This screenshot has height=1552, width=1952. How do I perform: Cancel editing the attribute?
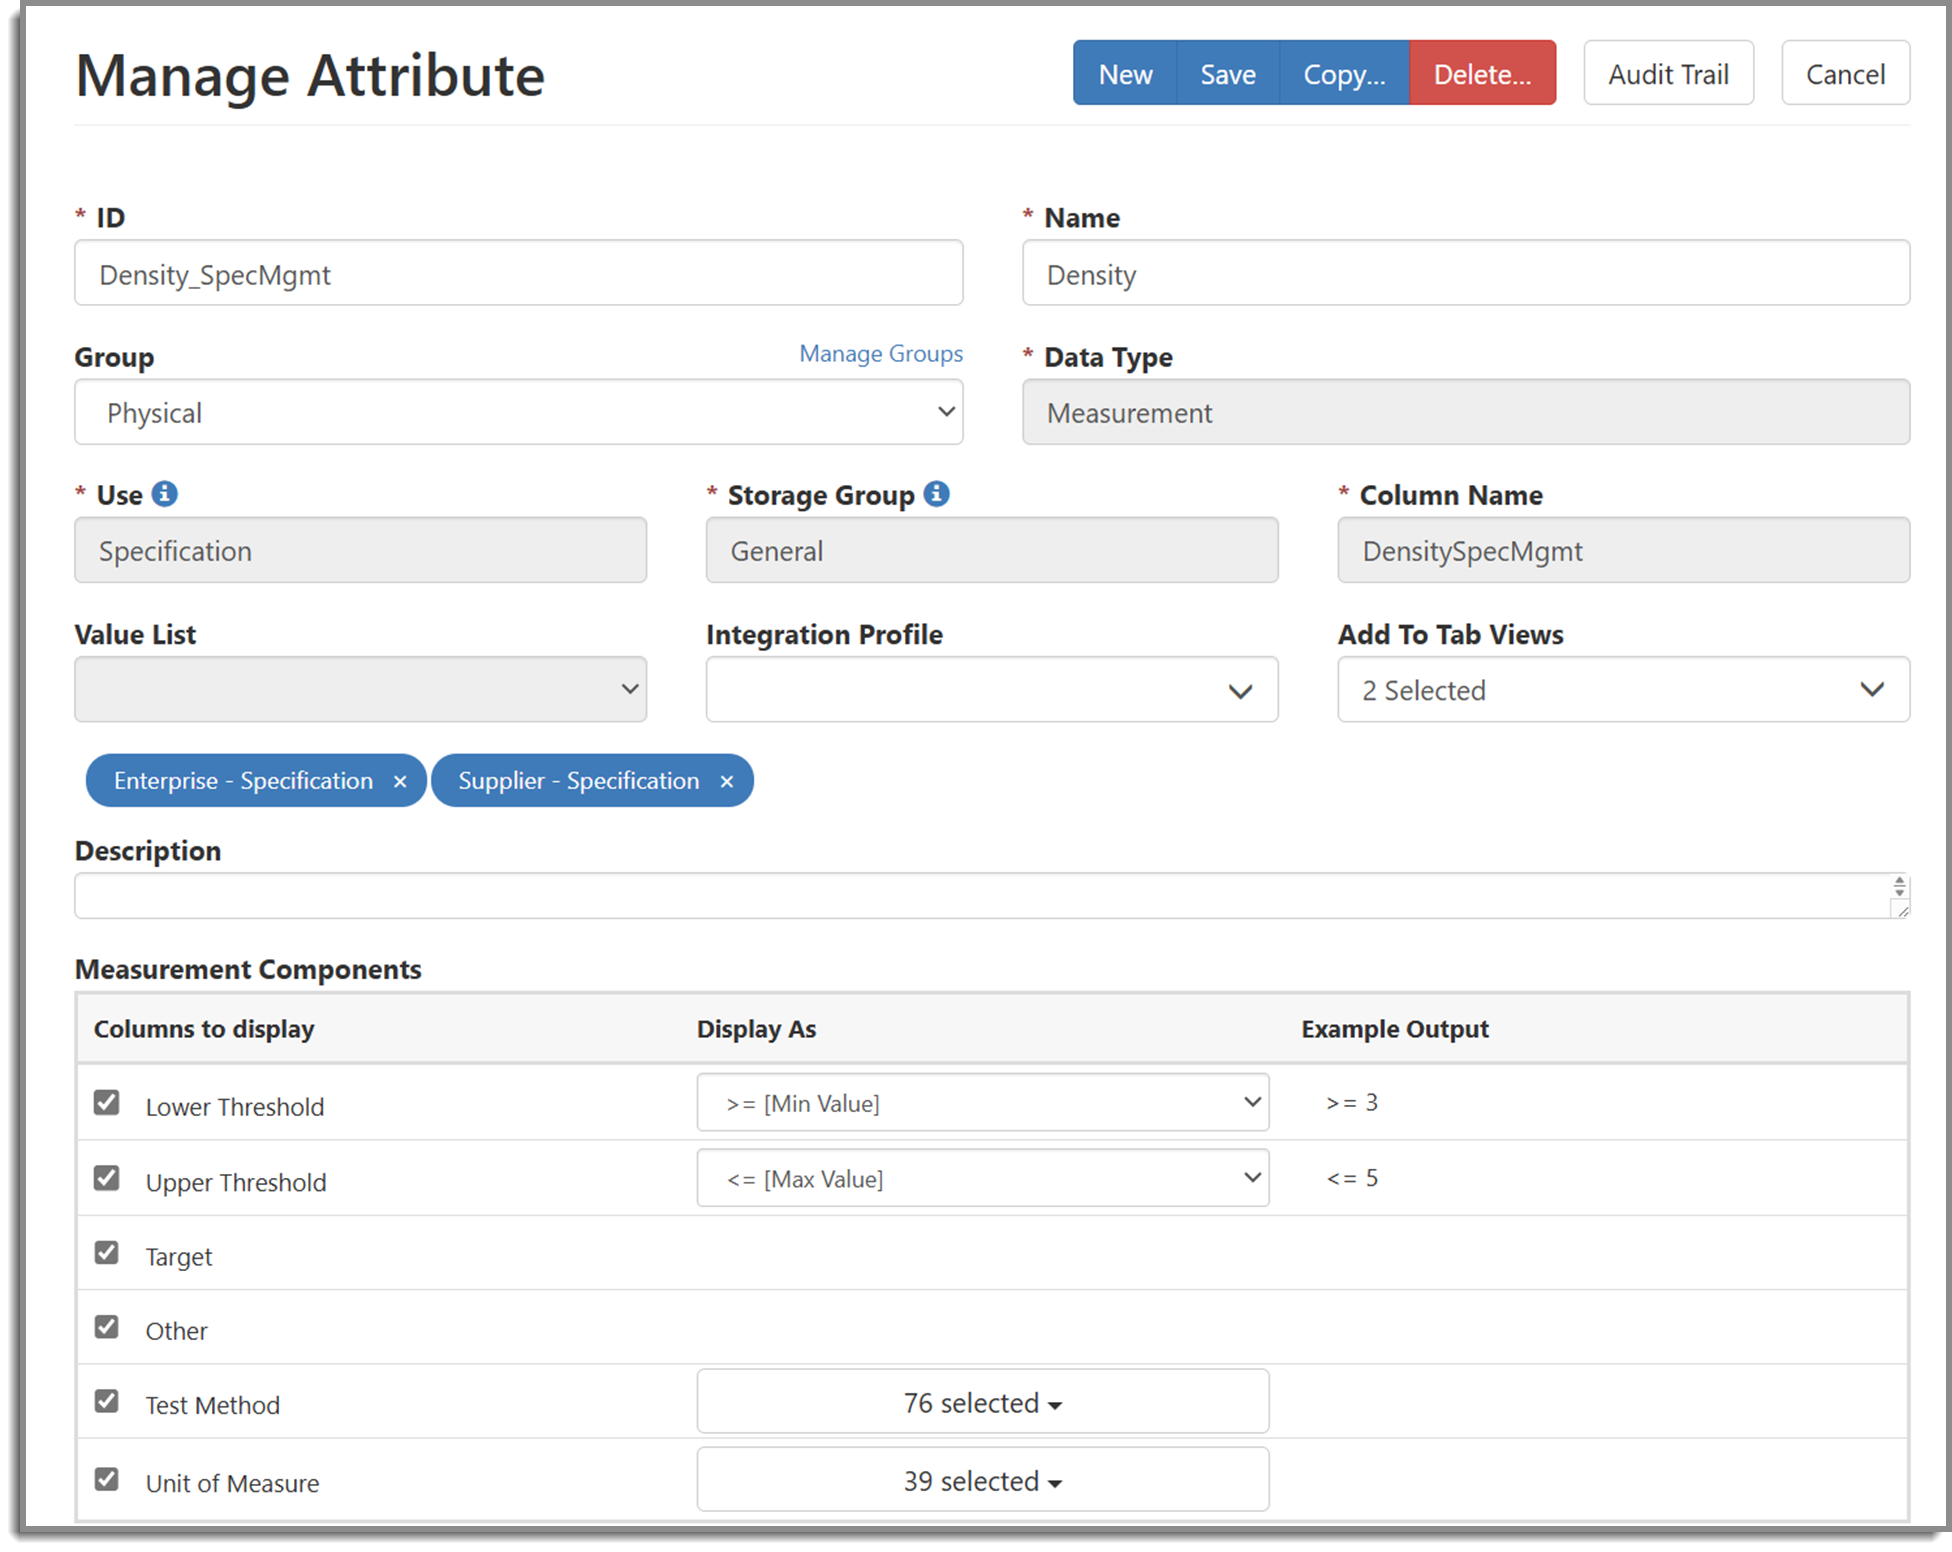click(x=1845, y=73)
